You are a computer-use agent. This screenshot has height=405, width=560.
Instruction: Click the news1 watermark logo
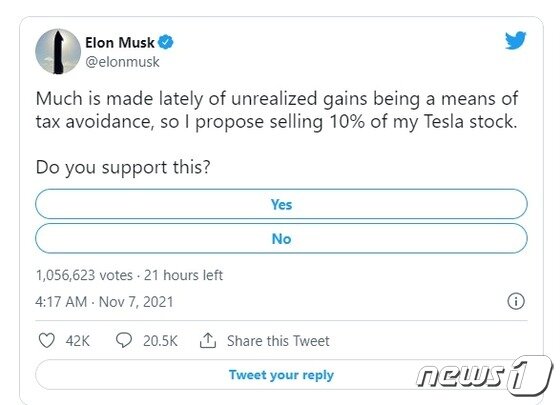[485, 375]
